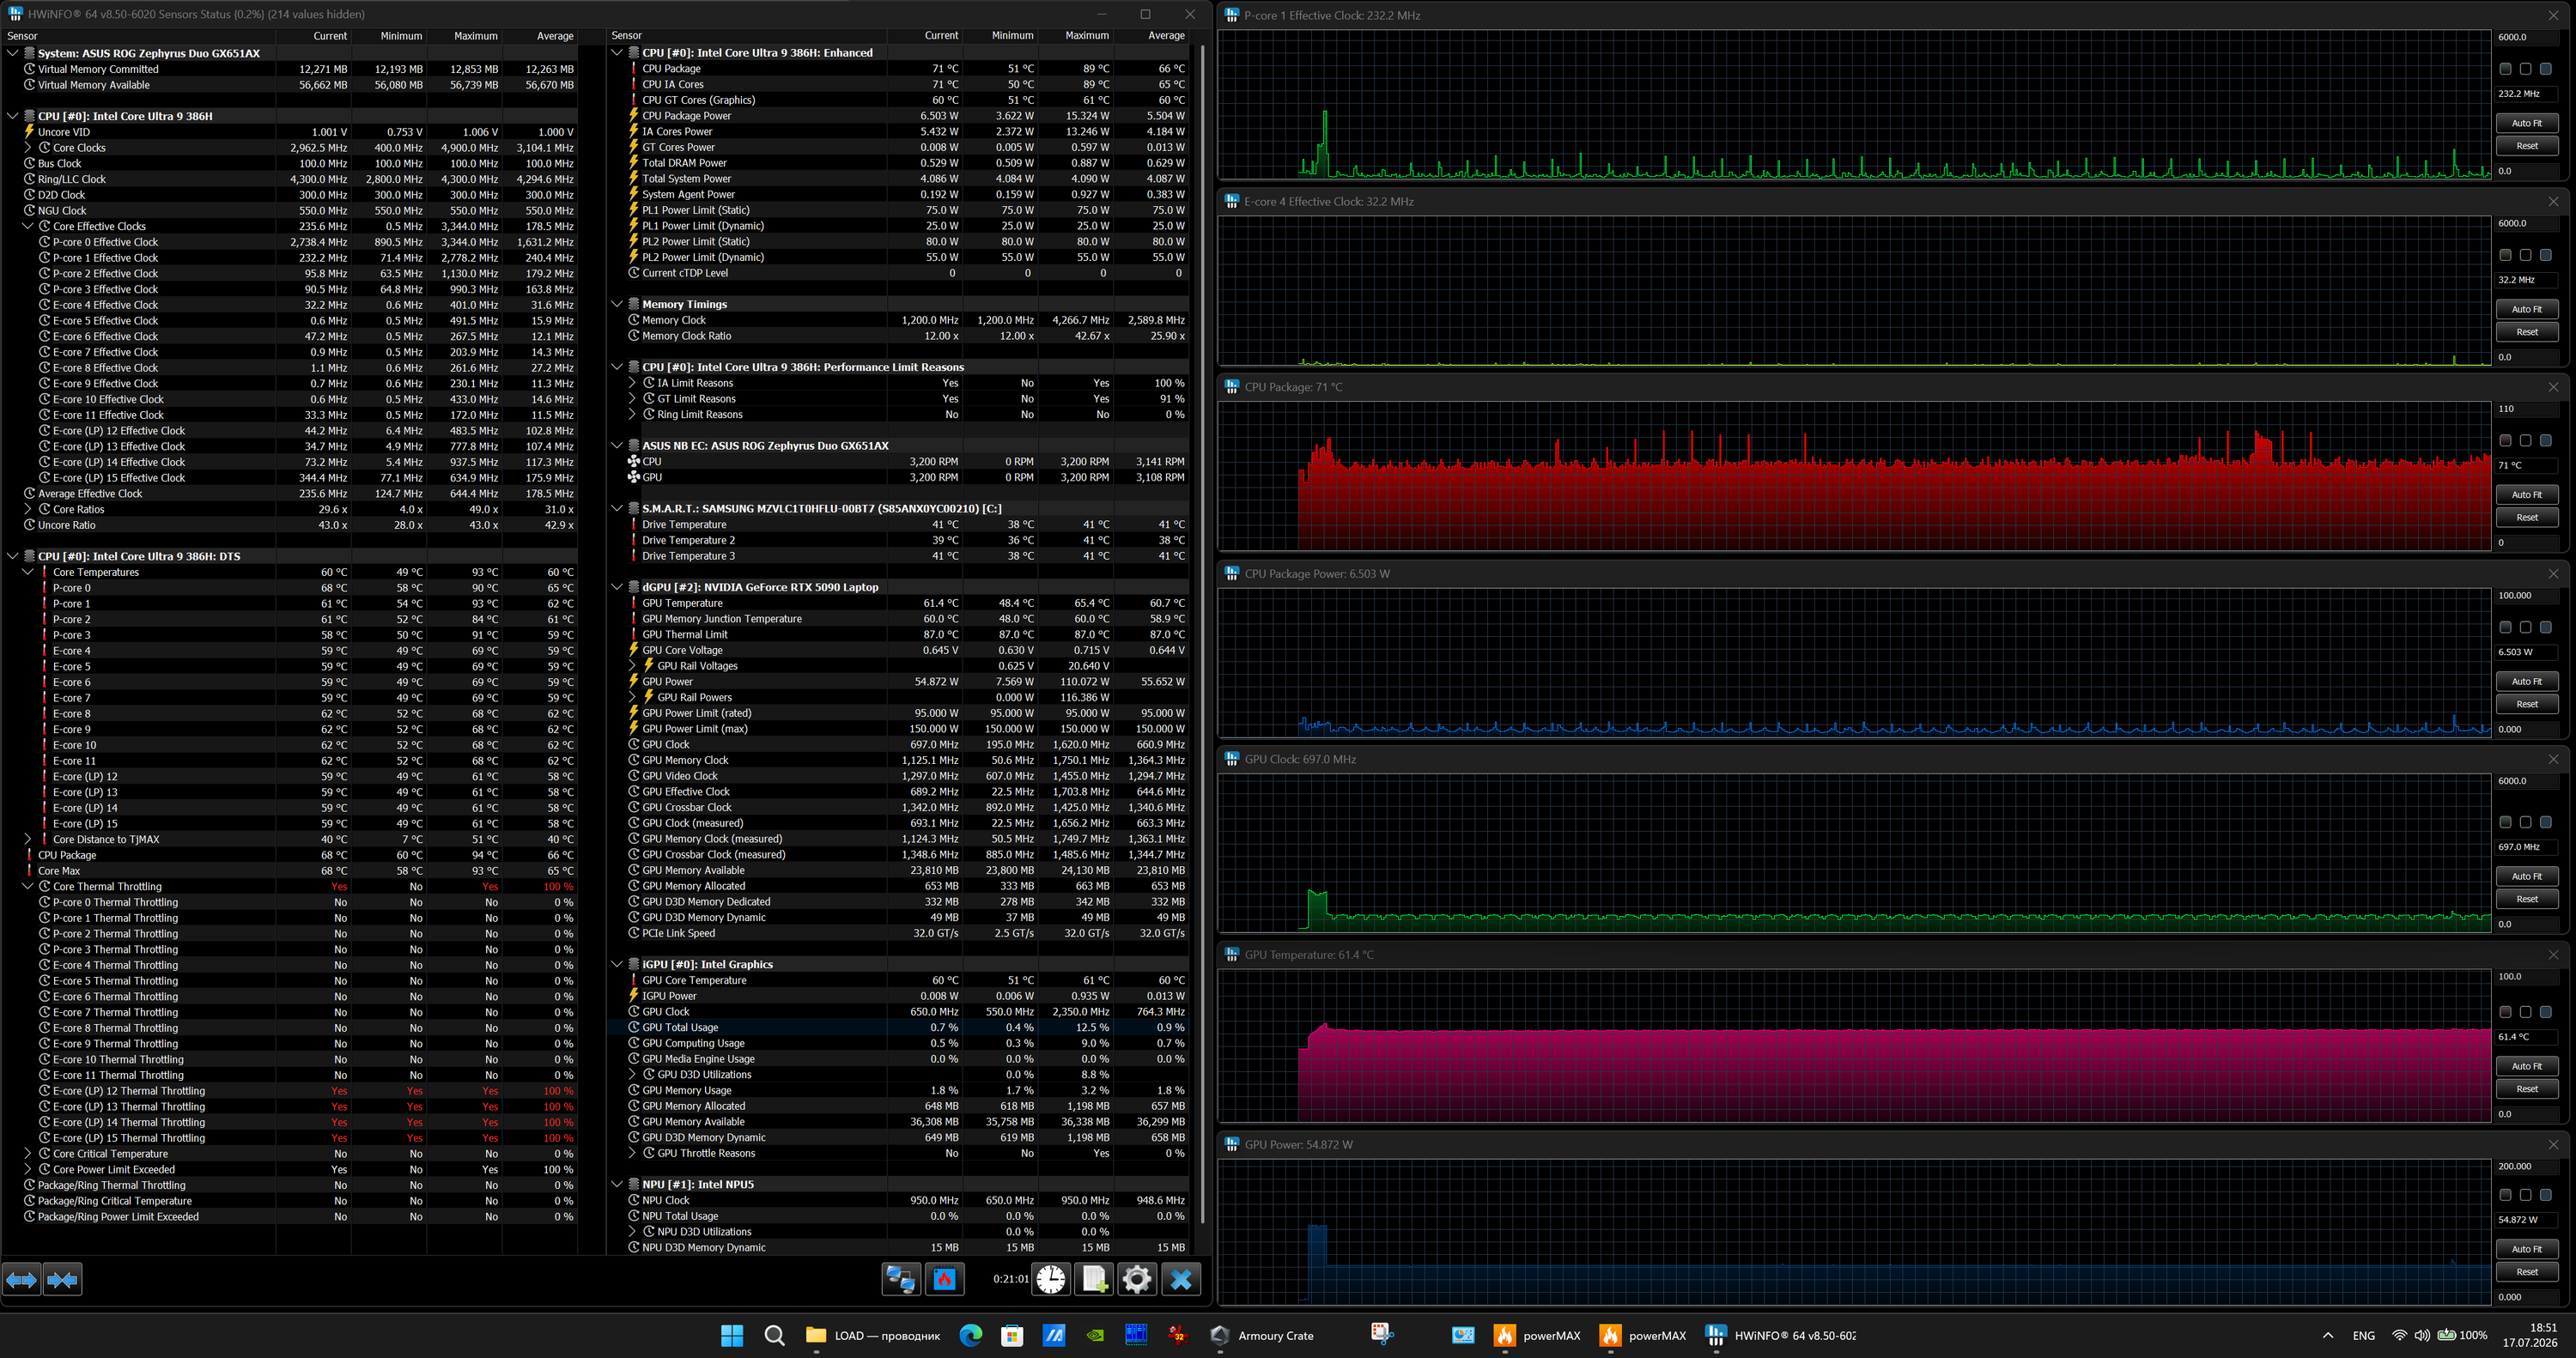The width and height of the screenshot is (2576, 1358).
Task: Click Reset in E-core 4 Effective Clock graph
Action: click(x=2526, y=332)
